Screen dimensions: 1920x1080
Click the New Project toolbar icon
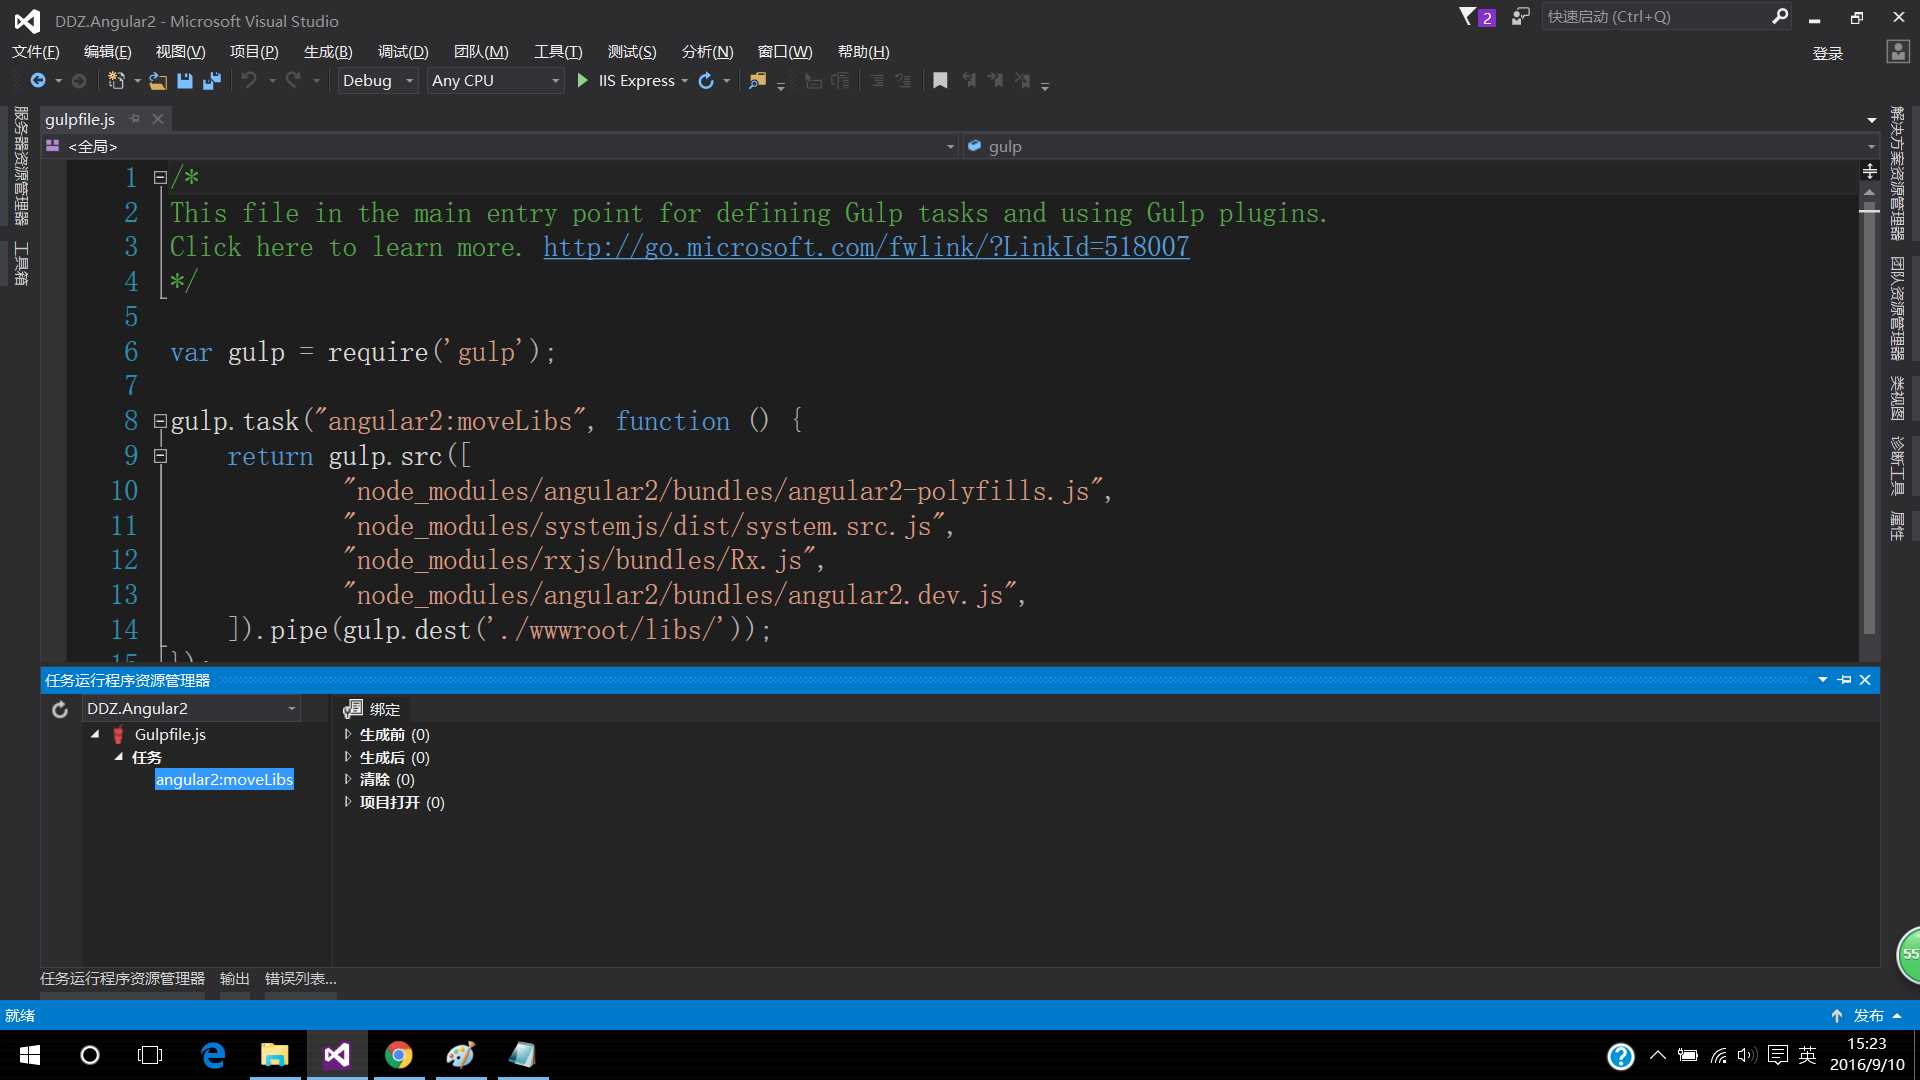[116, 81]
